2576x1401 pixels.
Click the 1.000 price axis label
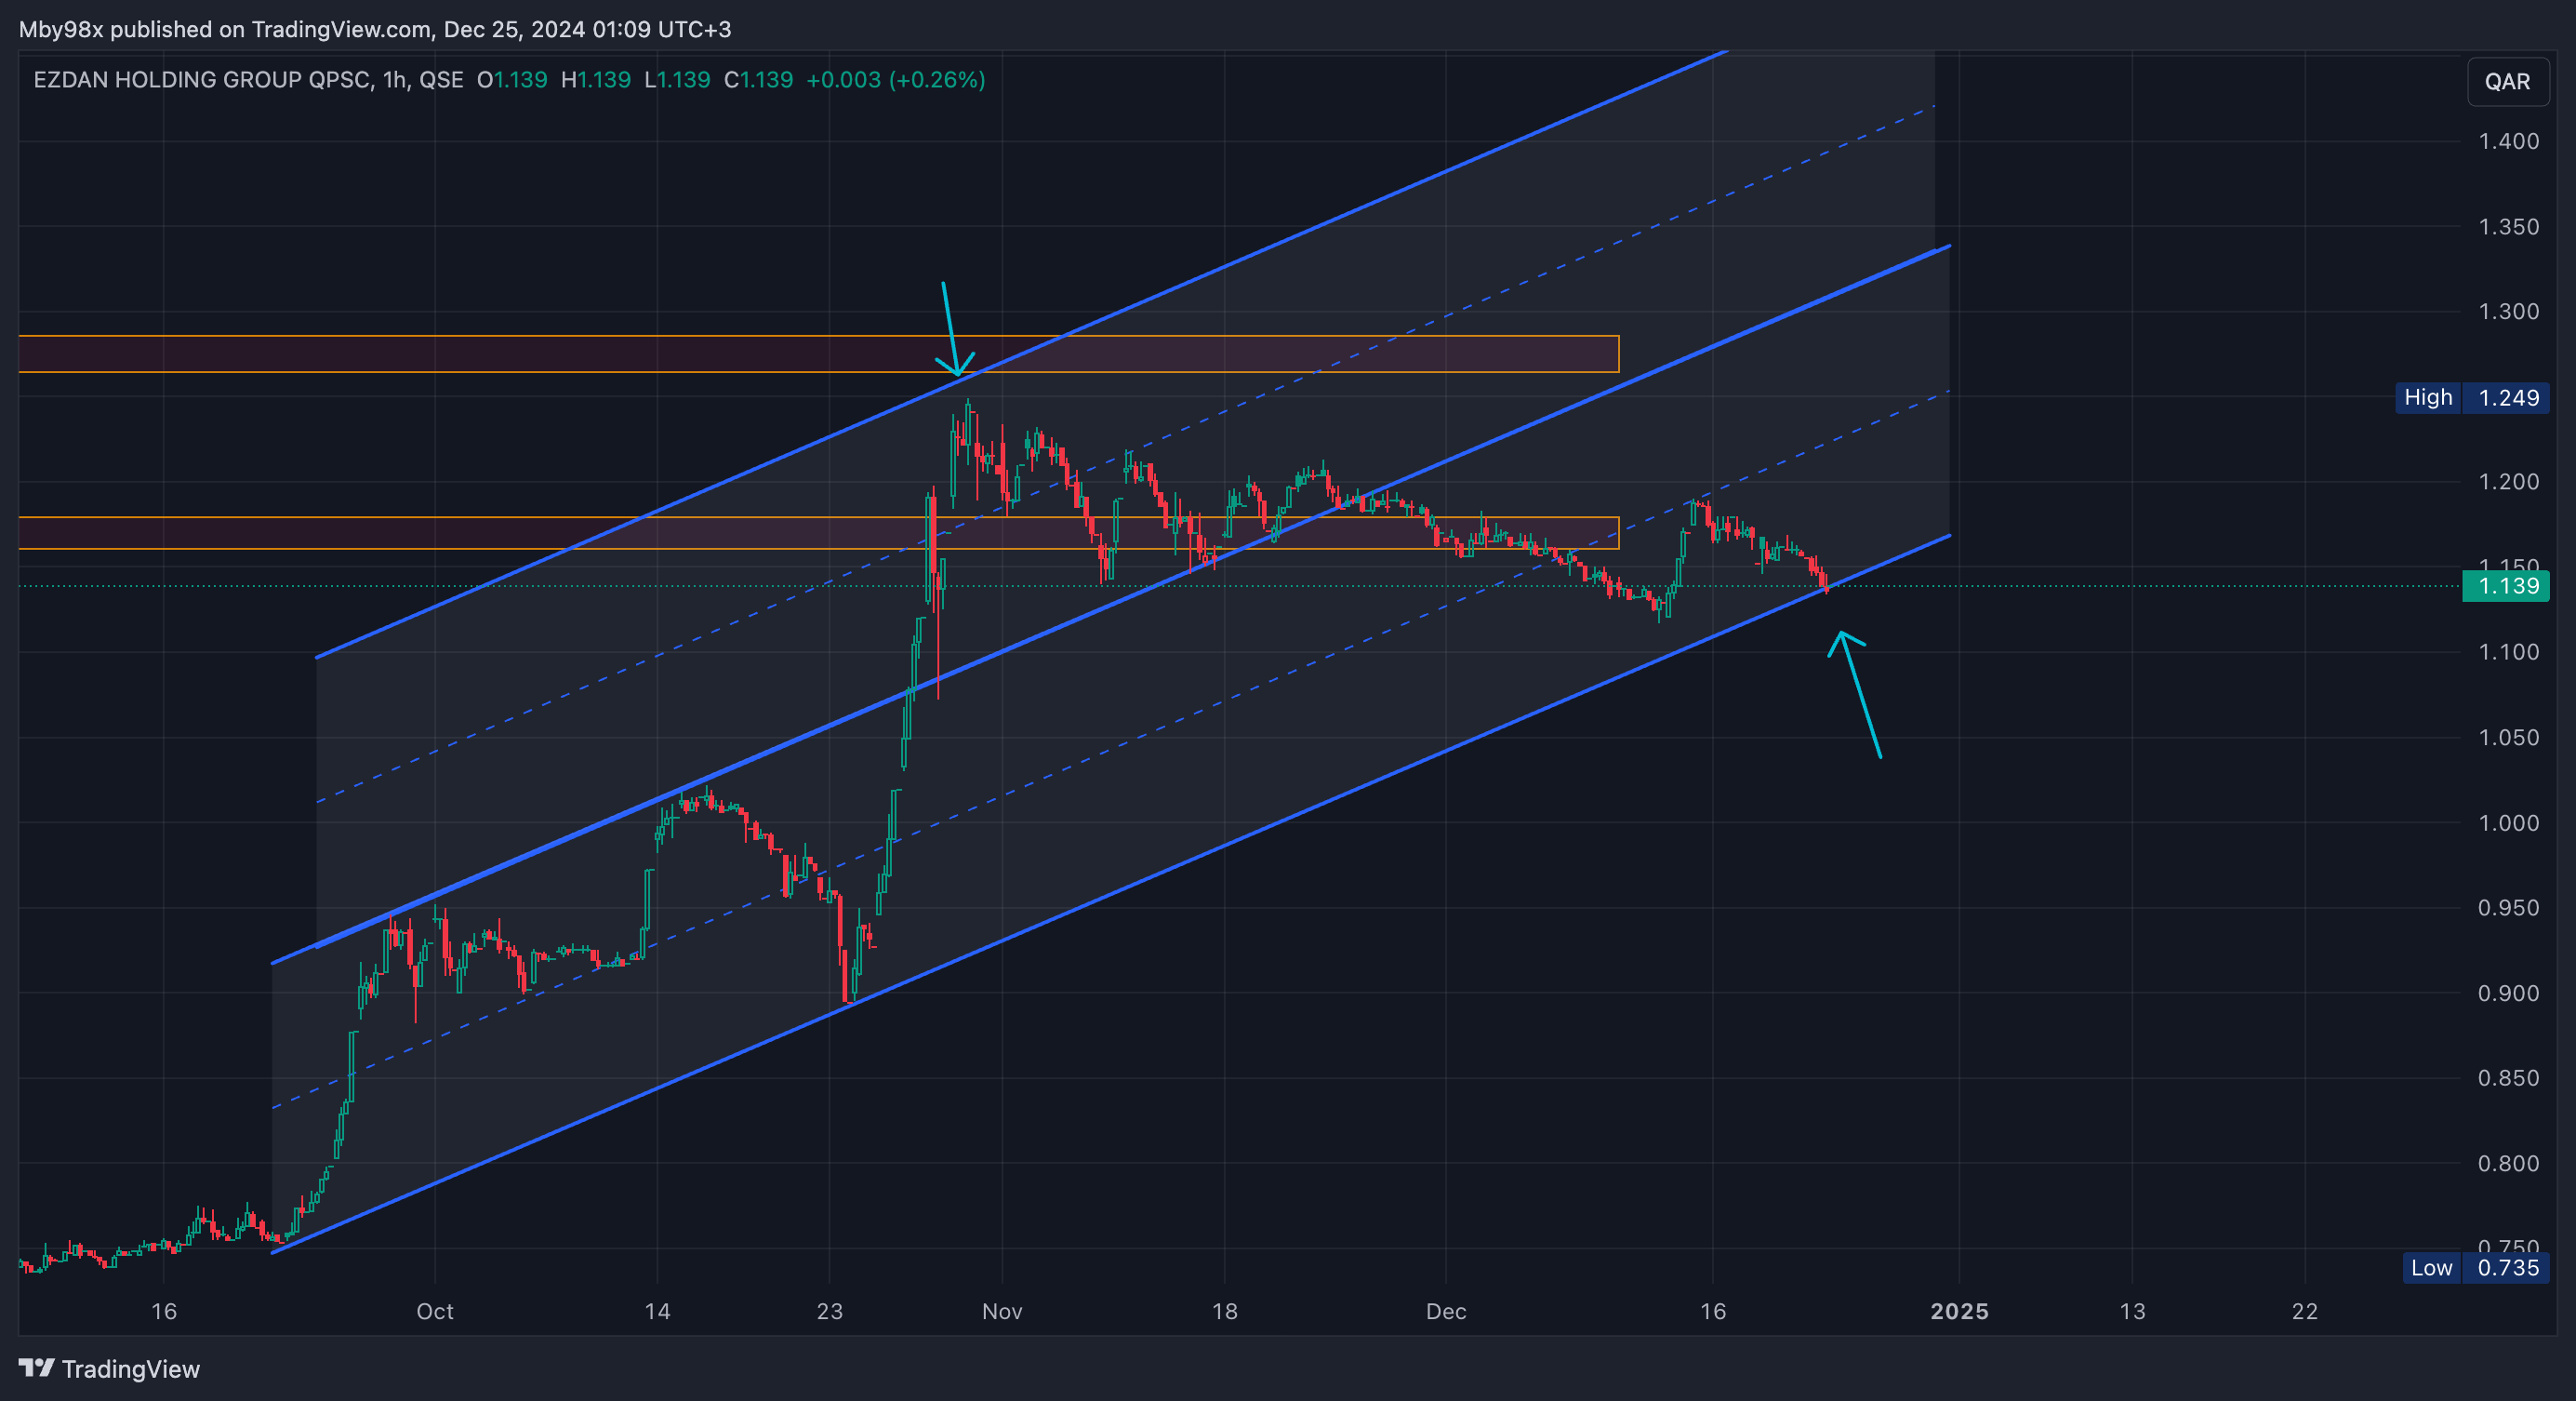[2508, 823]
